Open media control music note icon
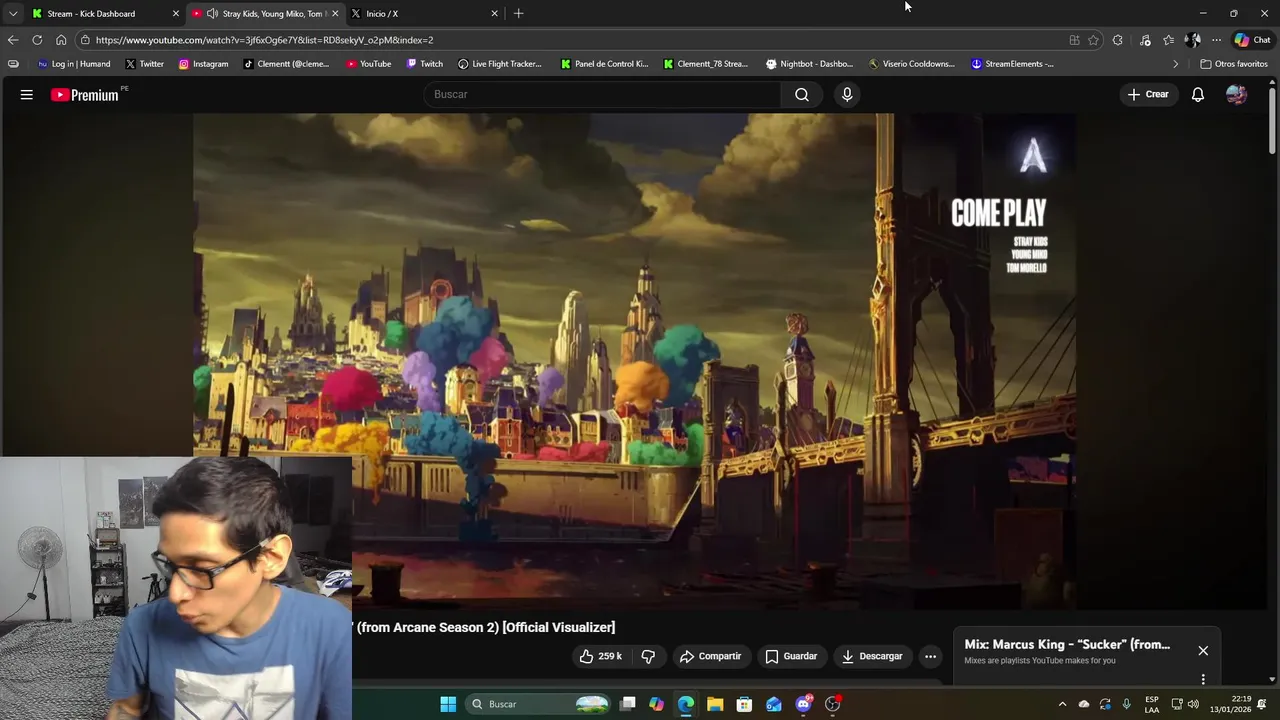The height and width of the screenshot is (720, 1280). (1145, 40)
